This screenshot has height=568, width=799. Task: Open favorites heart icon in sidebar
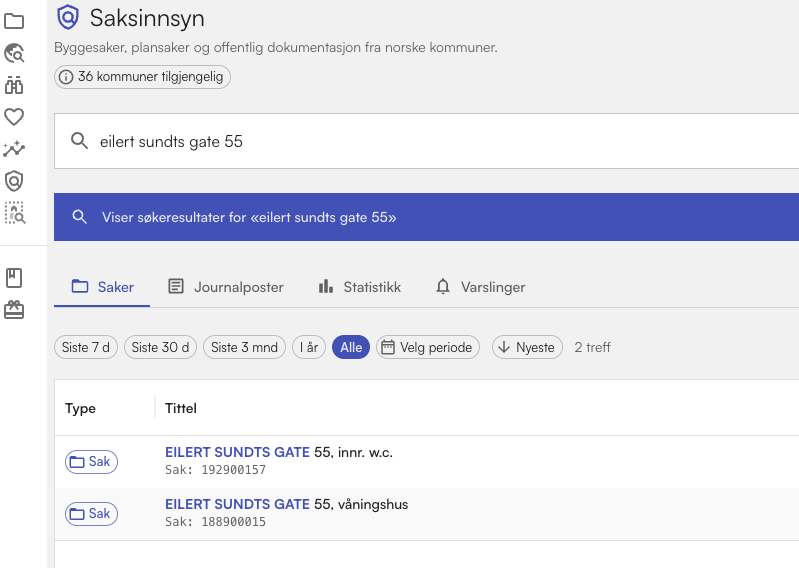click(x=14, y=117)
